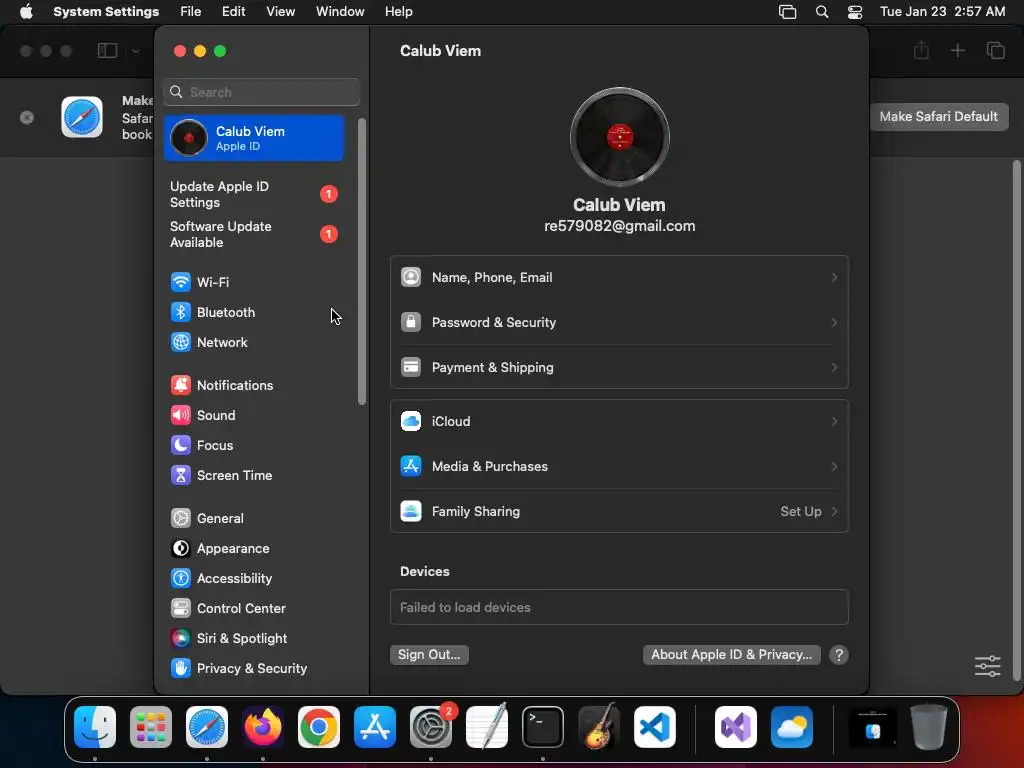1024x768 pixels.
Task: Open Safari start page customize settings icon
Action: coord(987,666)
